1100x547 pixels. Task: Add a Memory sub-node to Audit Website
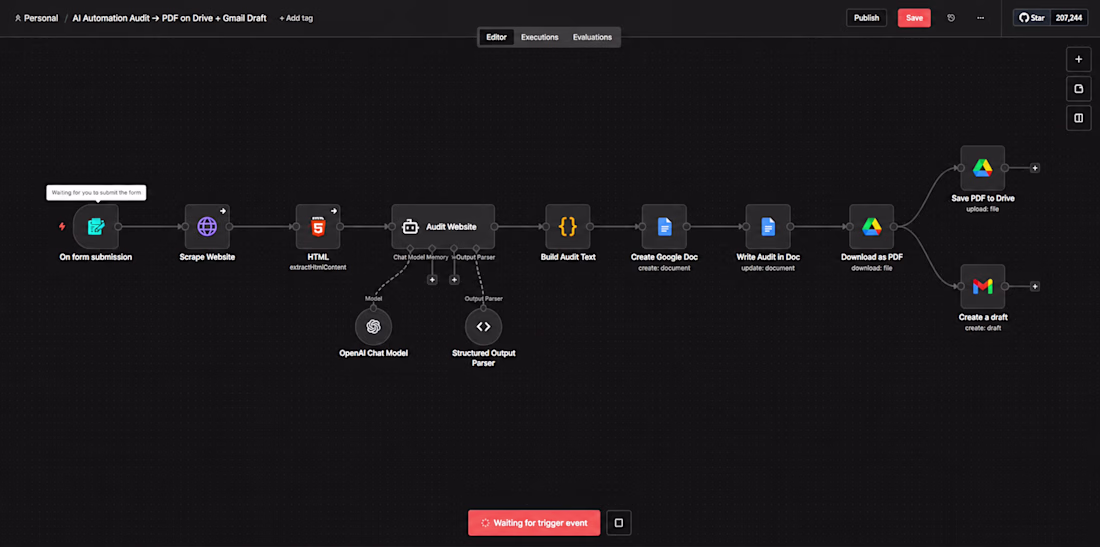[x=432, y=280]
